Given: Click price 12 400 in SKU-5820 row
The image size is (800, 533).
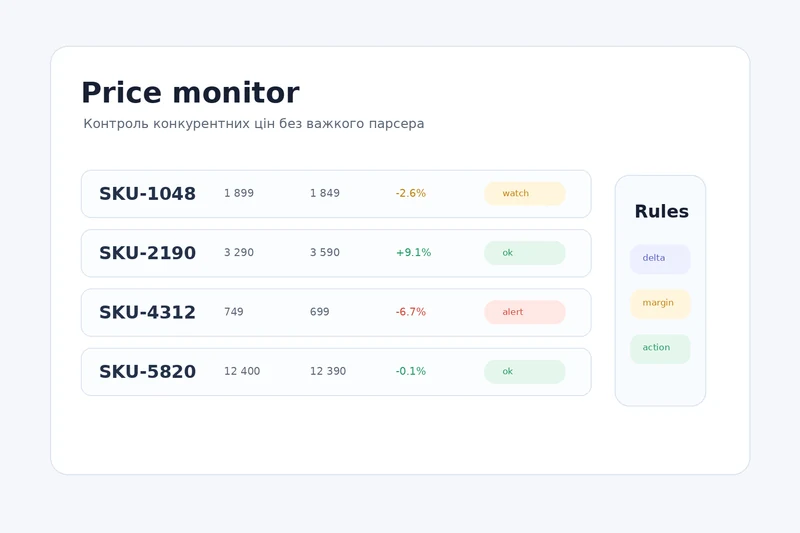Looking at the screenshot, I should pyautogui.click(x=242, y=371).
